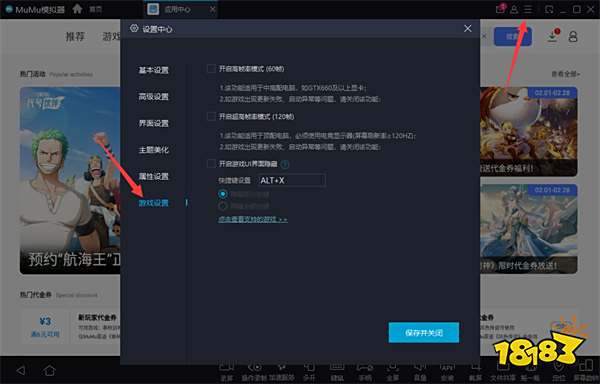Open profile icon in app center header
600x384 pixels.
coord(573,37)
